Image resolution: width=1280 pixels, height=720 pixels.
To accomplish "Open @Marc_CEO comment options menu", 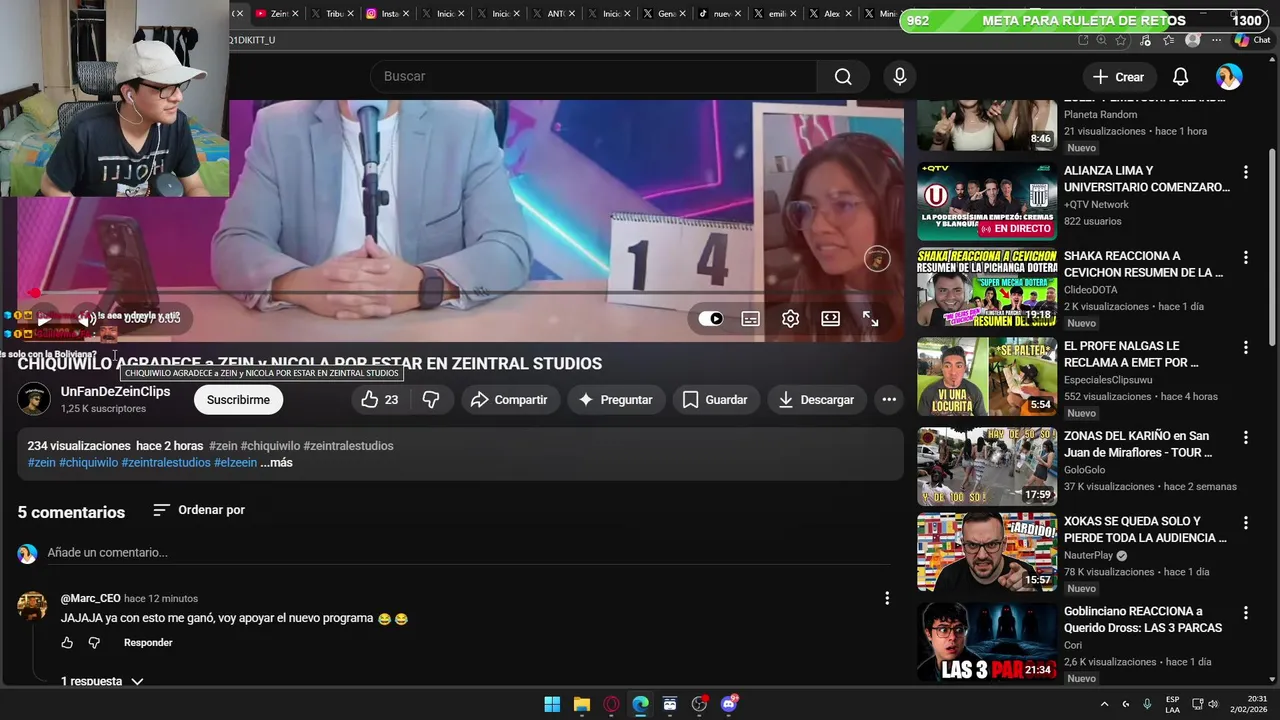I will pos(887,598).
